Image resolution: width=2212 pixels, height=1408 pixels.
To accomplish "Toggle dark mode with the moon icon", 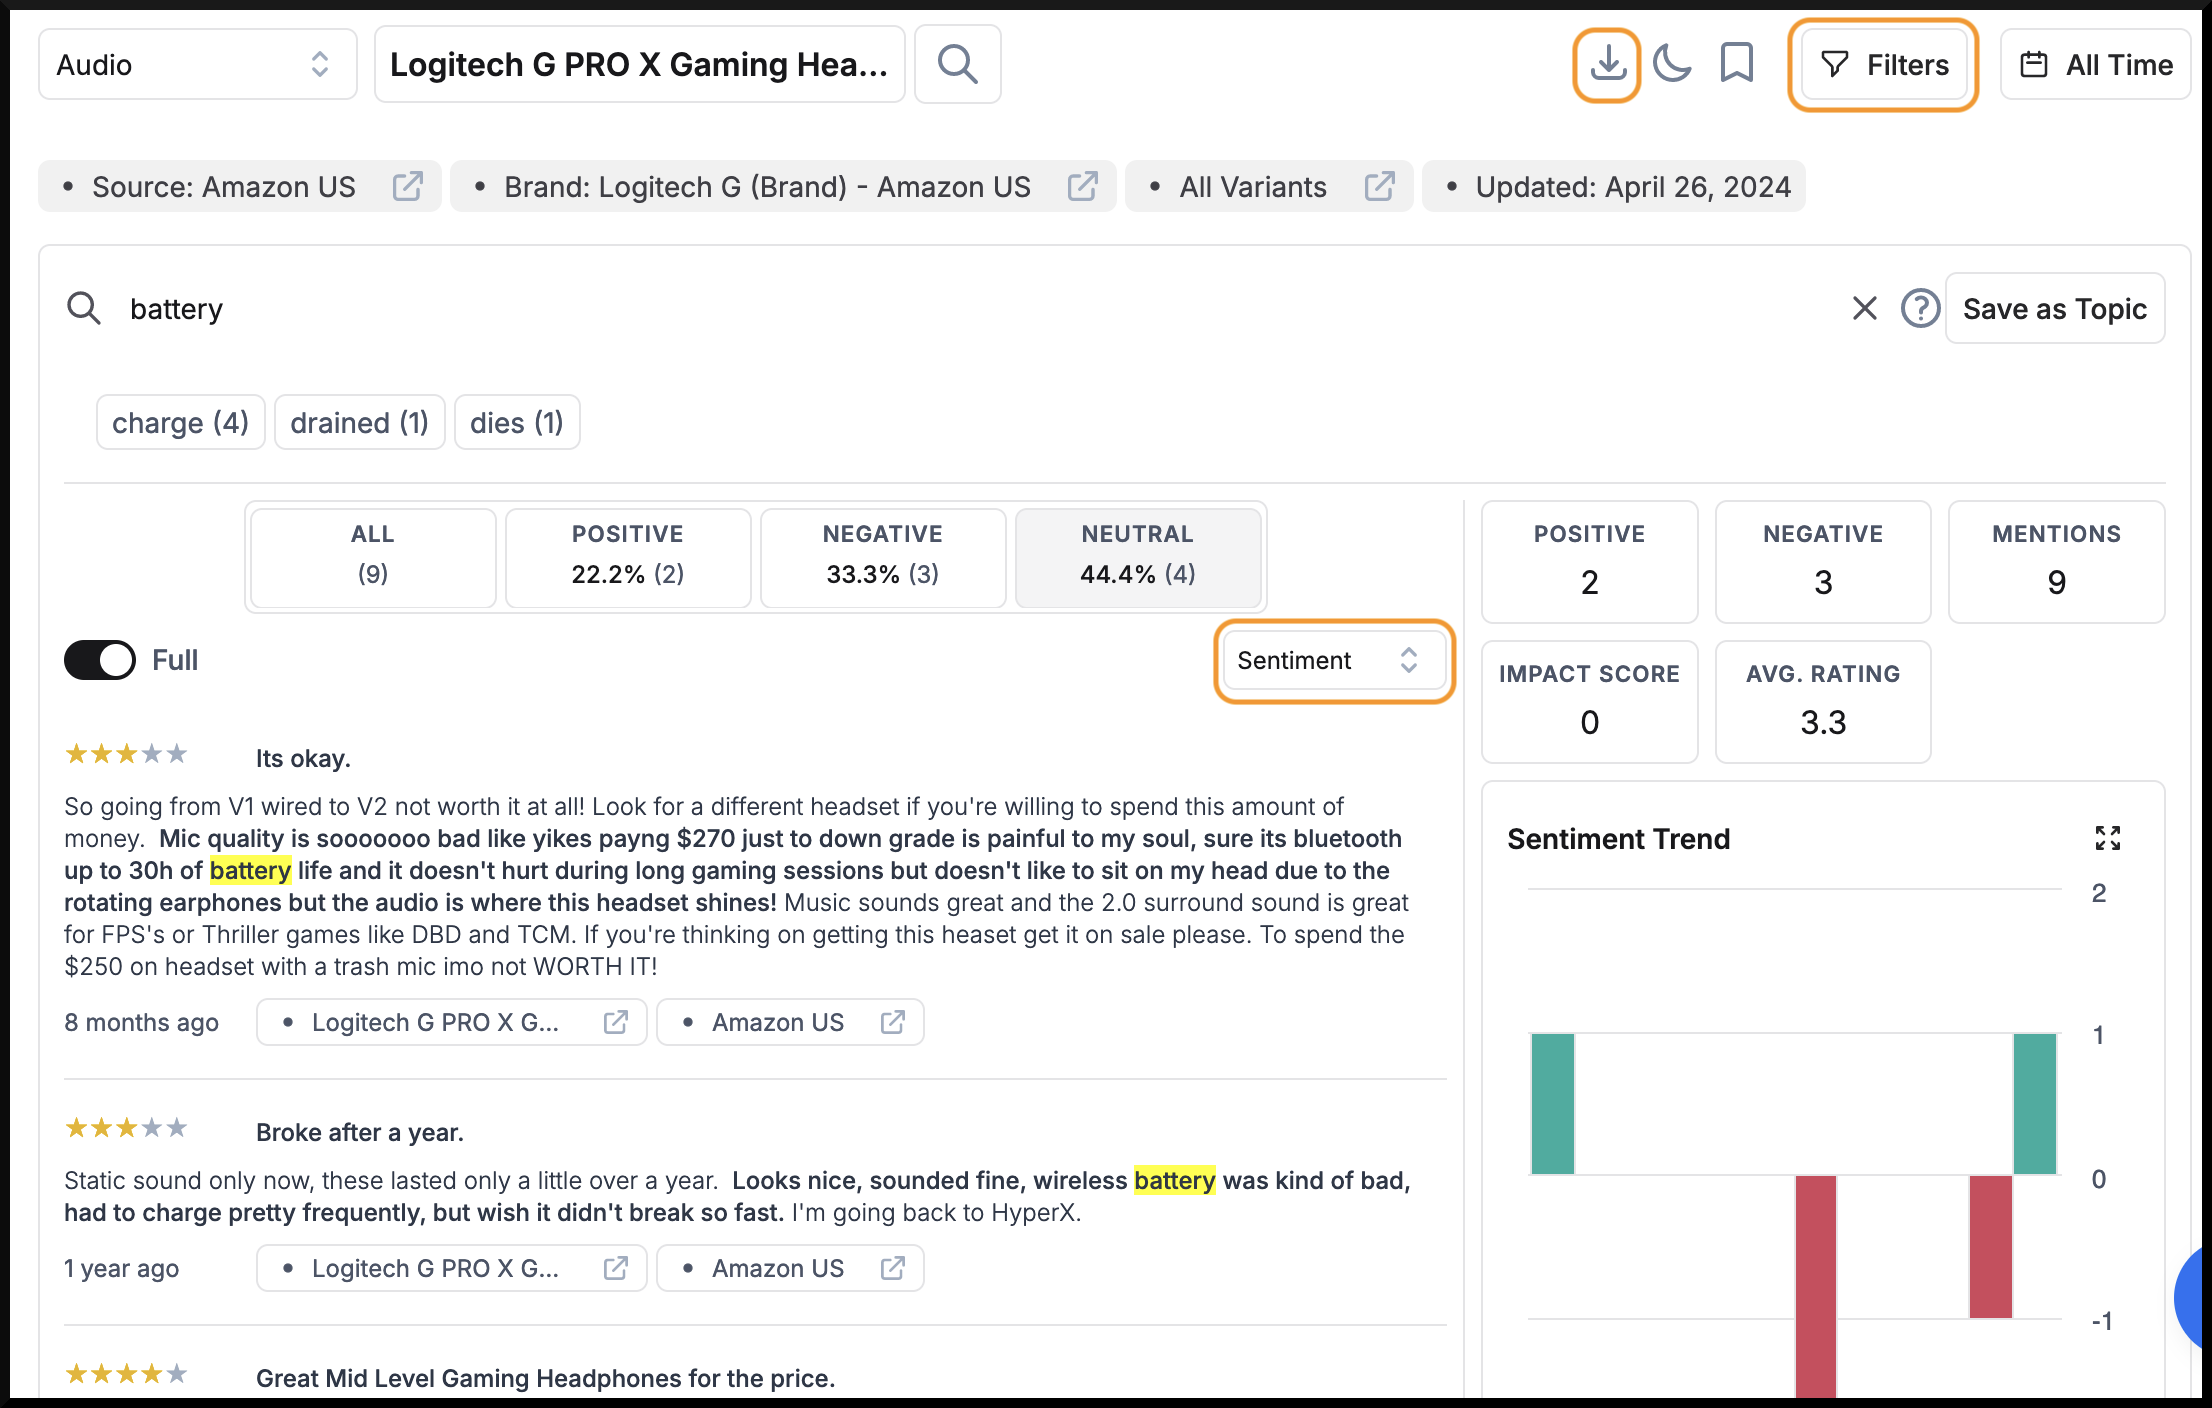I will click(1672, 65).
